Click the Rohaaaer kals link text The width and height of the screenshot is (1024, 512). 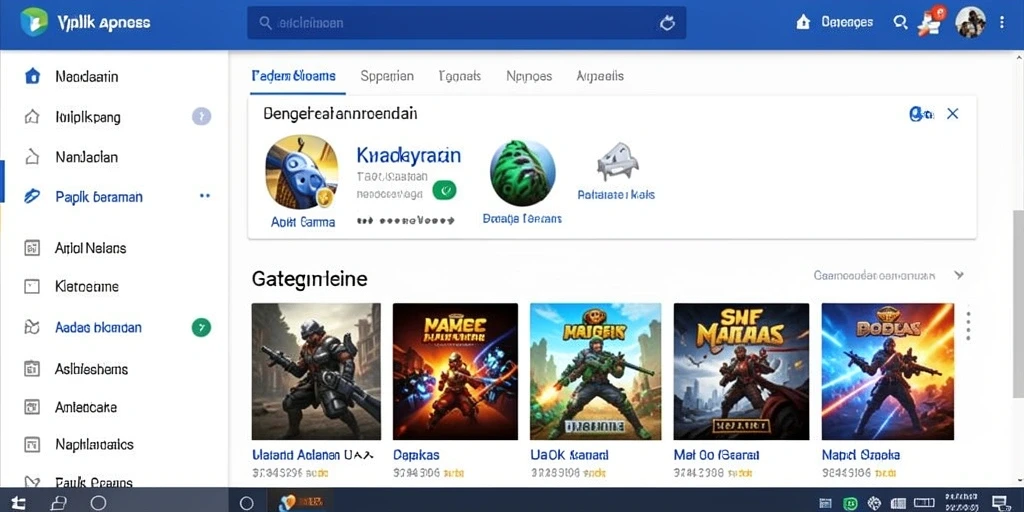(616, 195)
